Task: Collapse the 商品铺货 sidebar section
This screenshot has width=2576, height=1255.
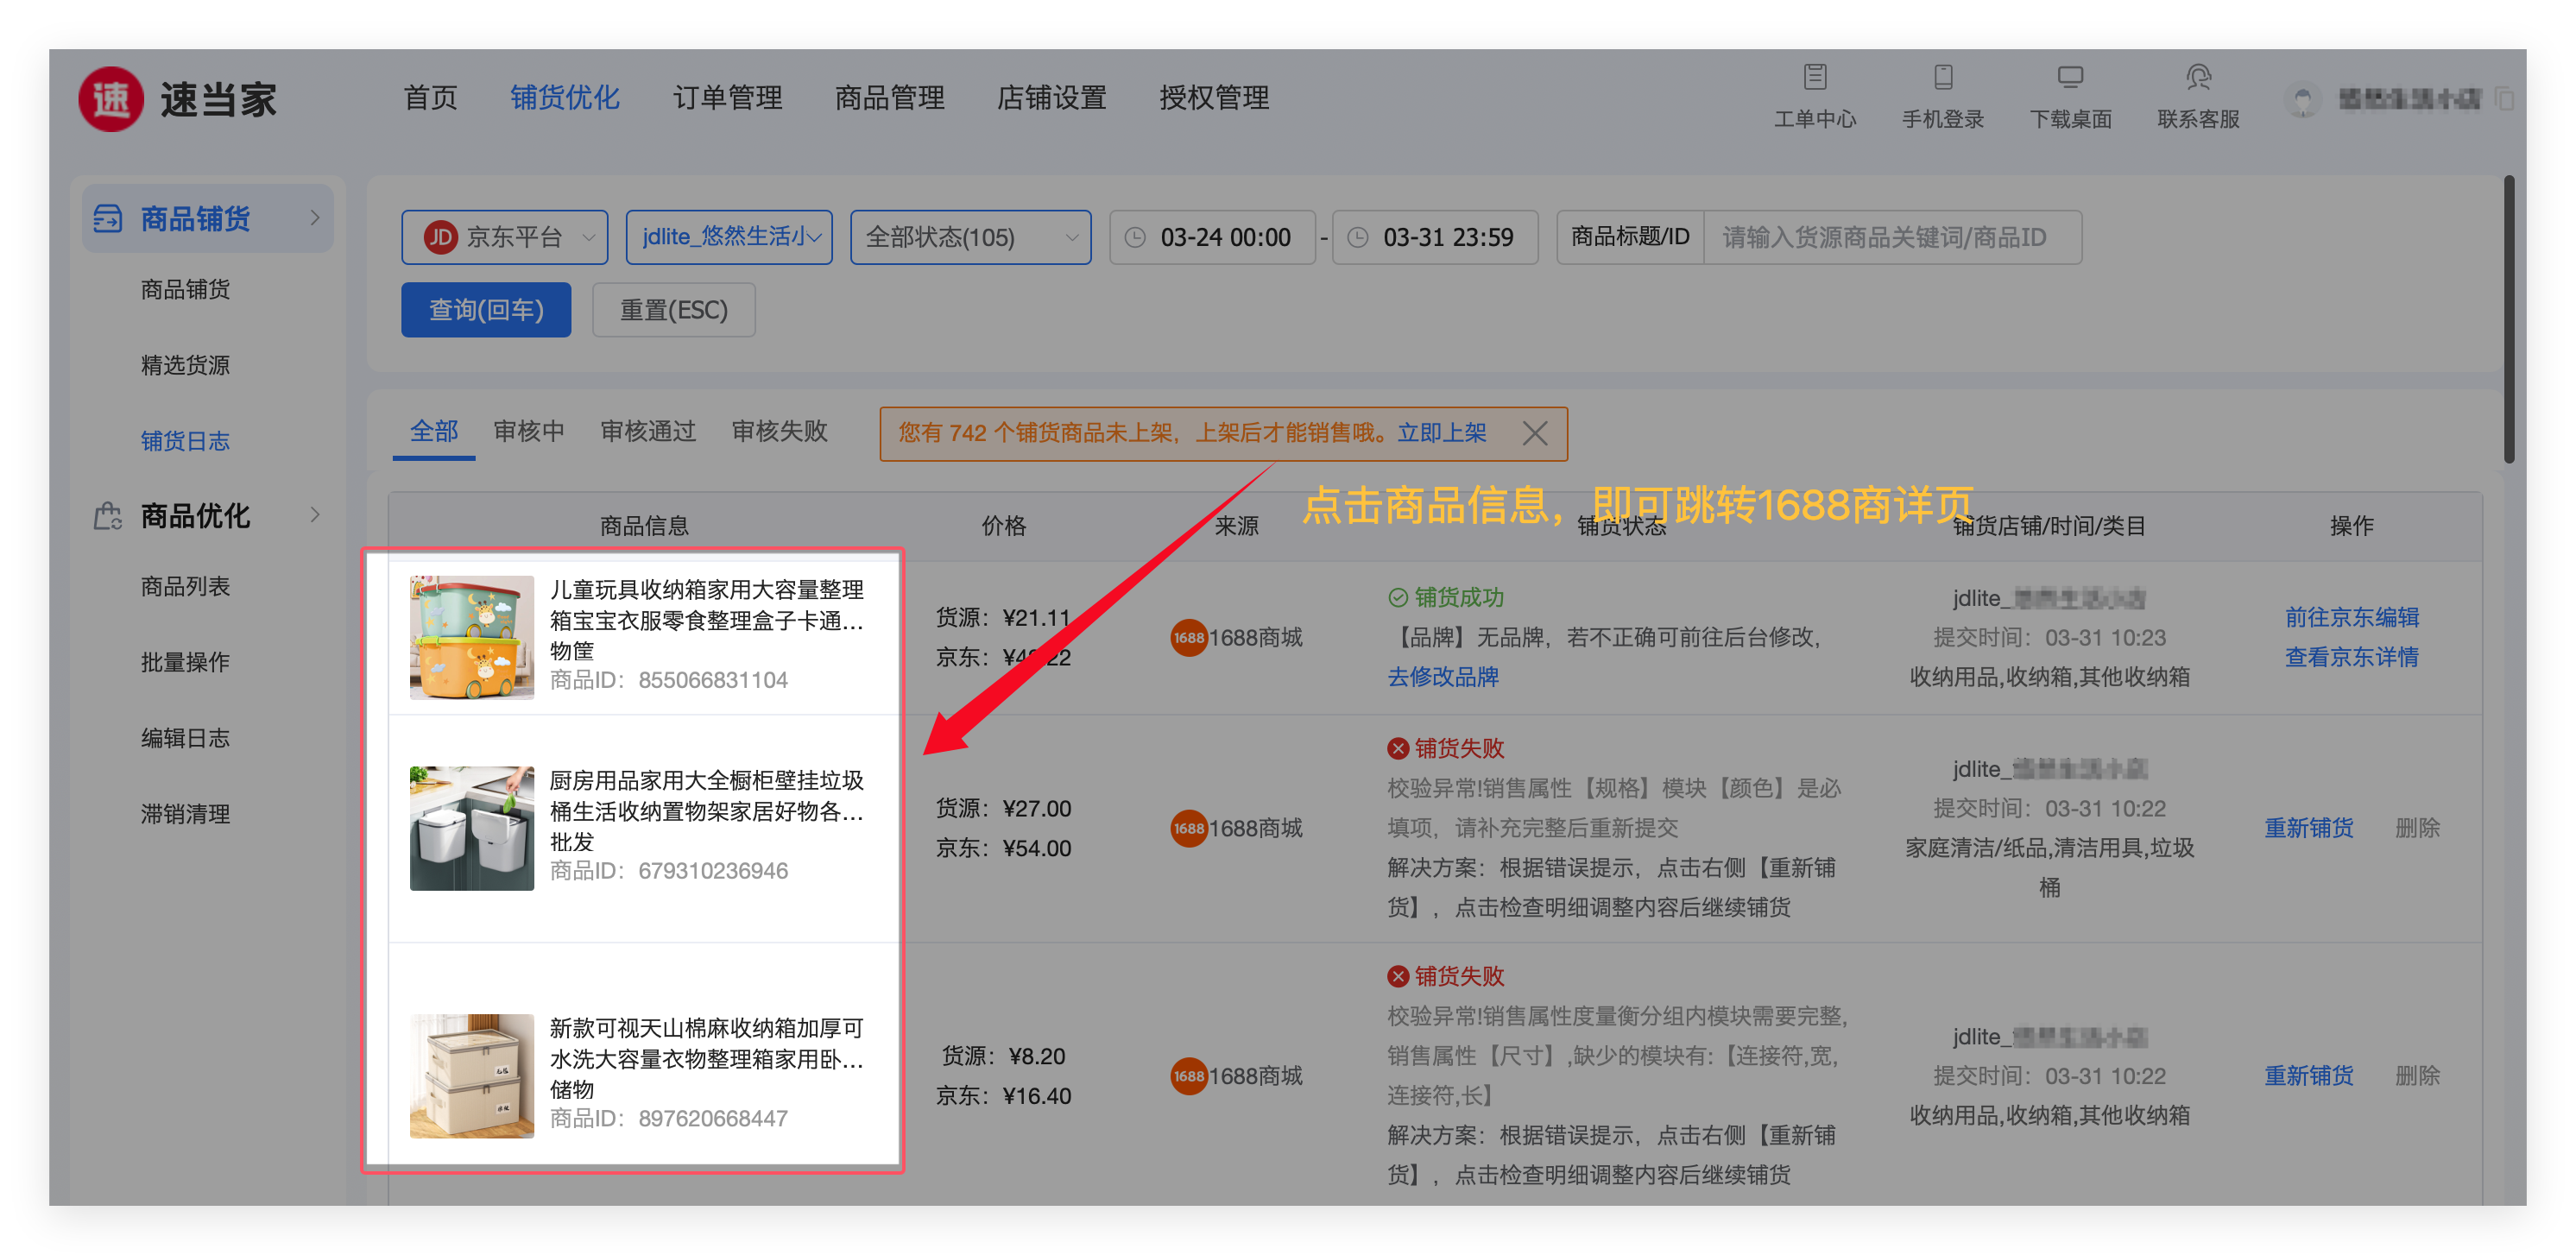Action: (x=315, y=218)
